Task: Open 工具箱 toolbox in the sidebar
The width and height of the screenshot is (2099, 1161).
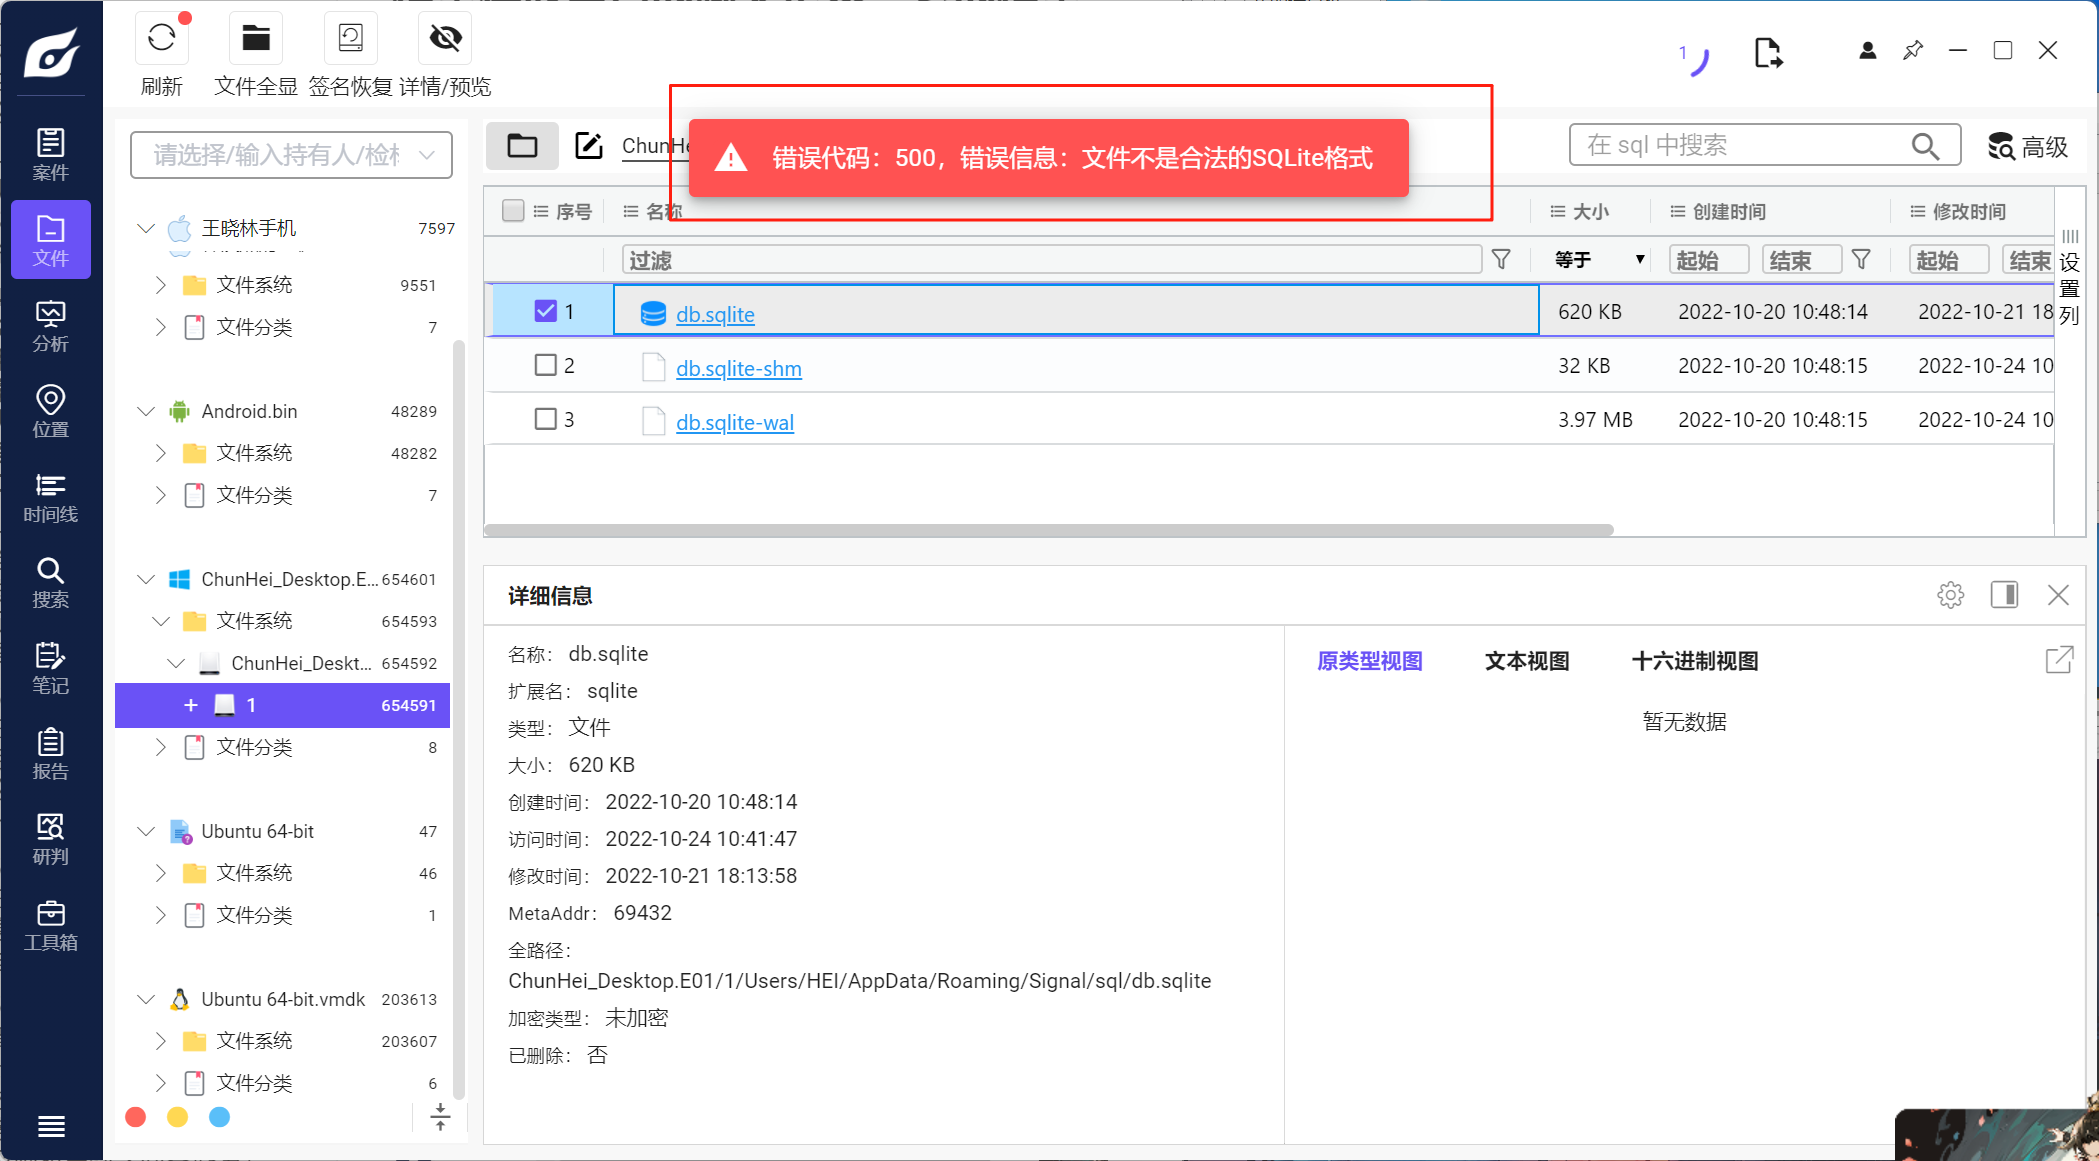Action: pyautogui.click(x=50, y=926)
